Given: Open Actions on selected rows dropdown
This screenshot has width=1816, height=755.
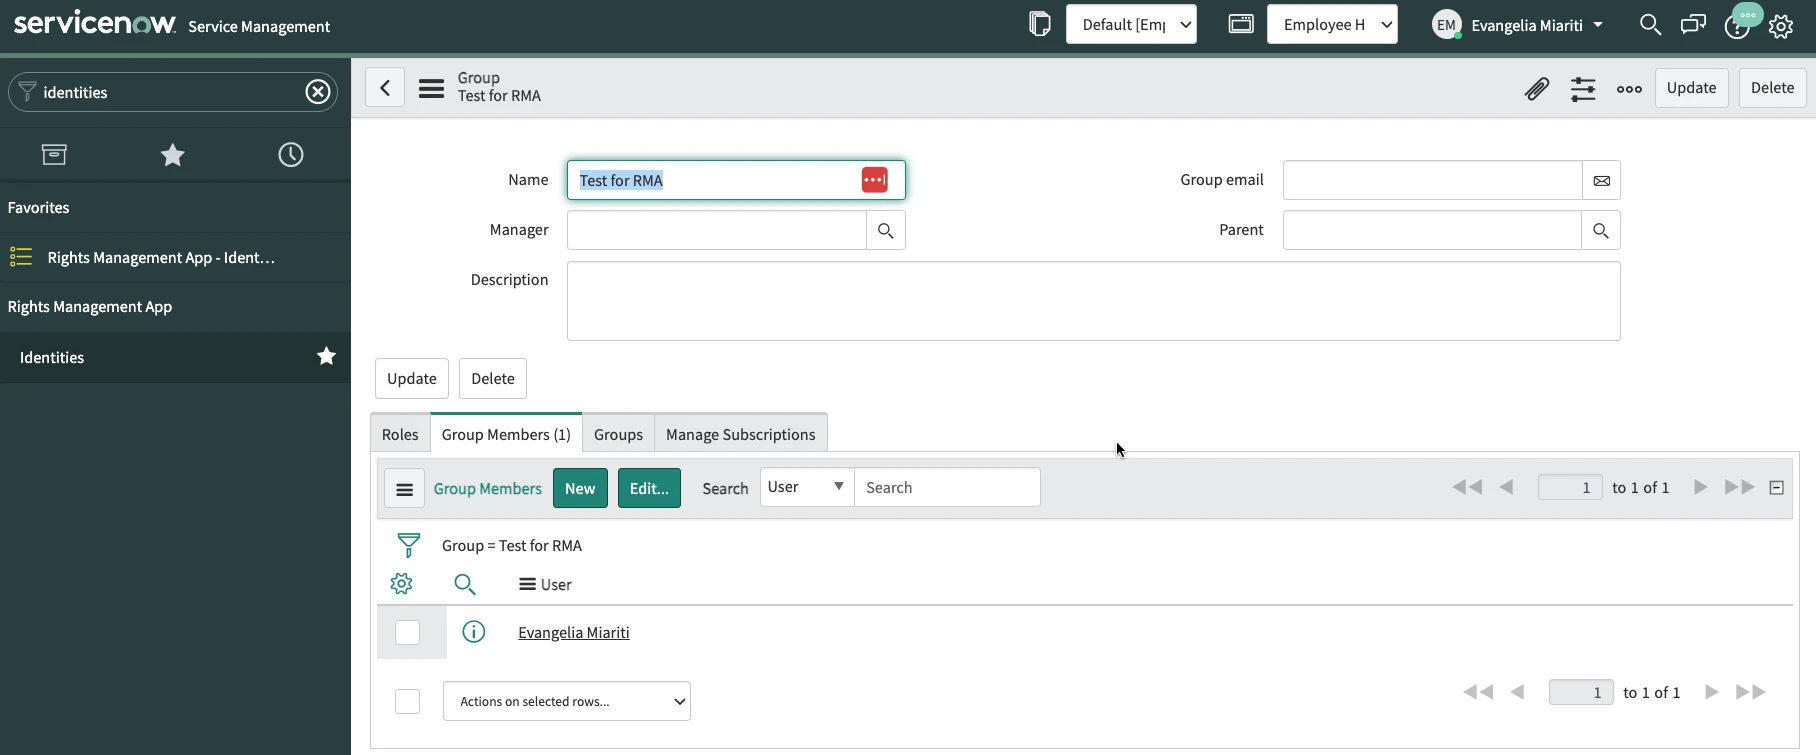Looking at the screenshot, I should click(x=566, y=702).
